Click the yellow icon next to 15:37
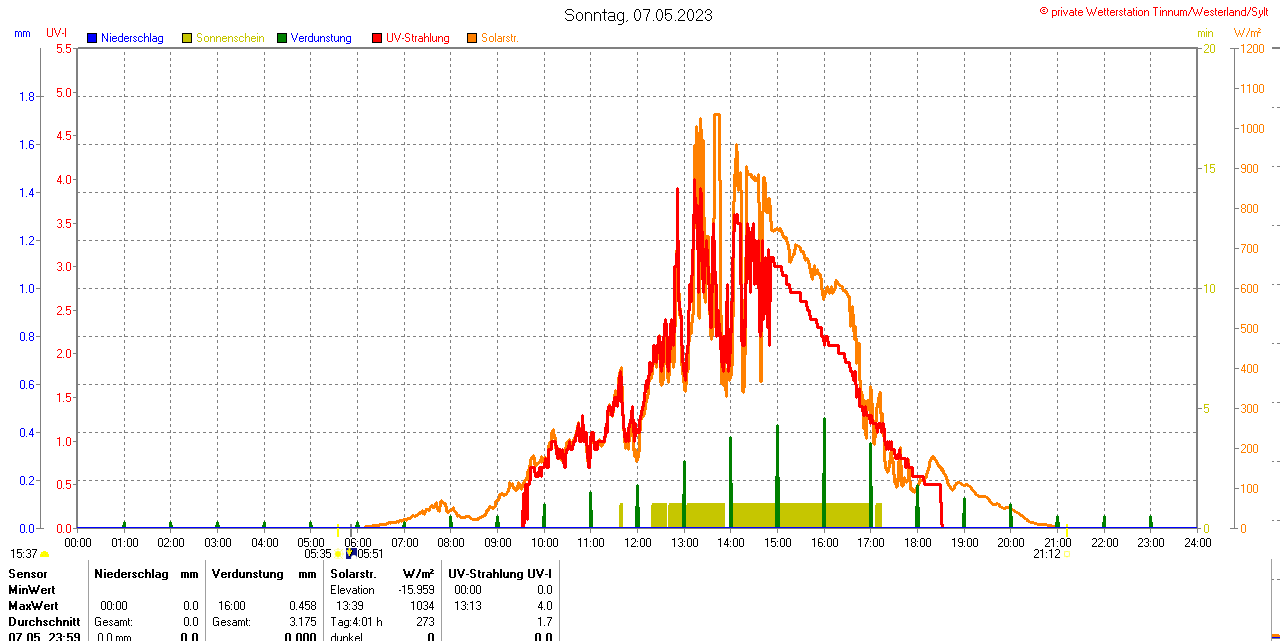Screen dimensions: 1280x641 (x=45, y=553)
